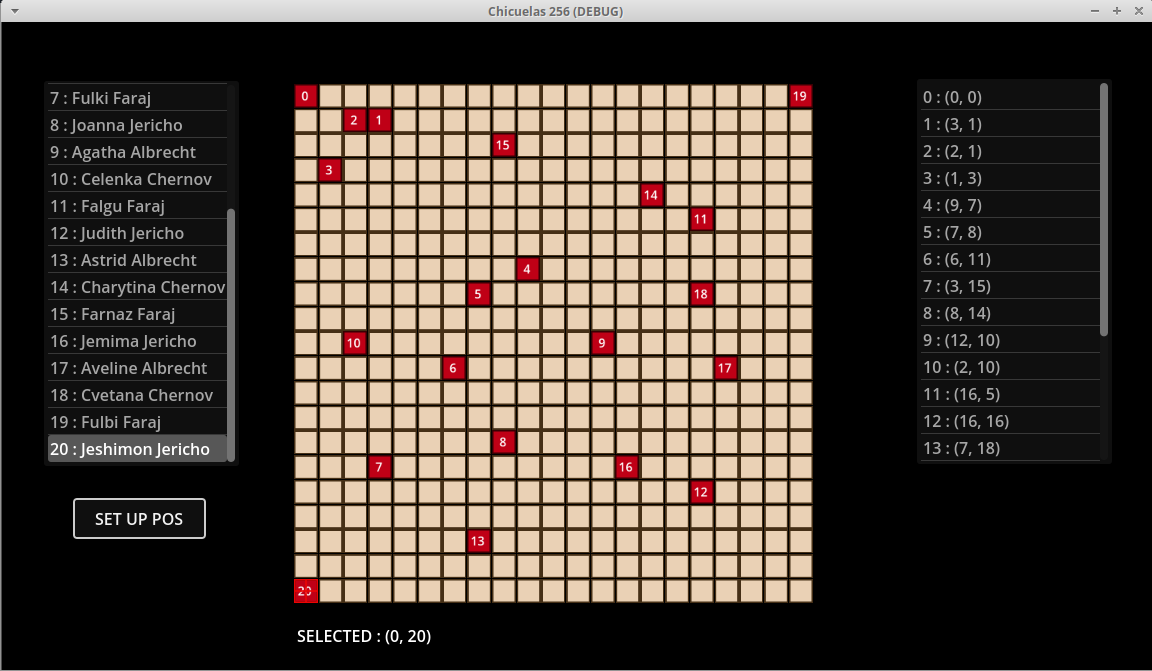The height and width of the screenshot is (671, 1152).
Task: Choose "19 : Fulbi Faraj" row
Action: (x=137, y=422)
